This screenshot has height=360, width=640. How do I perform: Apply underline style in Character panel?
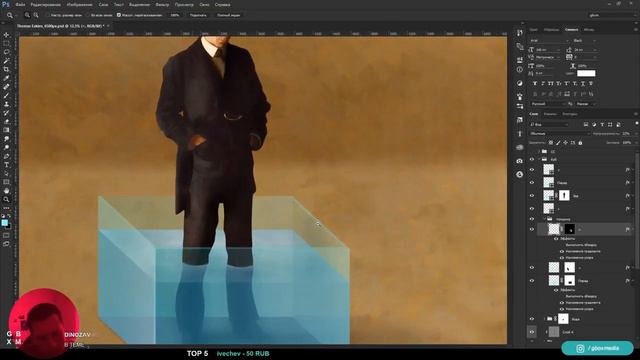(x=583, y=84)
